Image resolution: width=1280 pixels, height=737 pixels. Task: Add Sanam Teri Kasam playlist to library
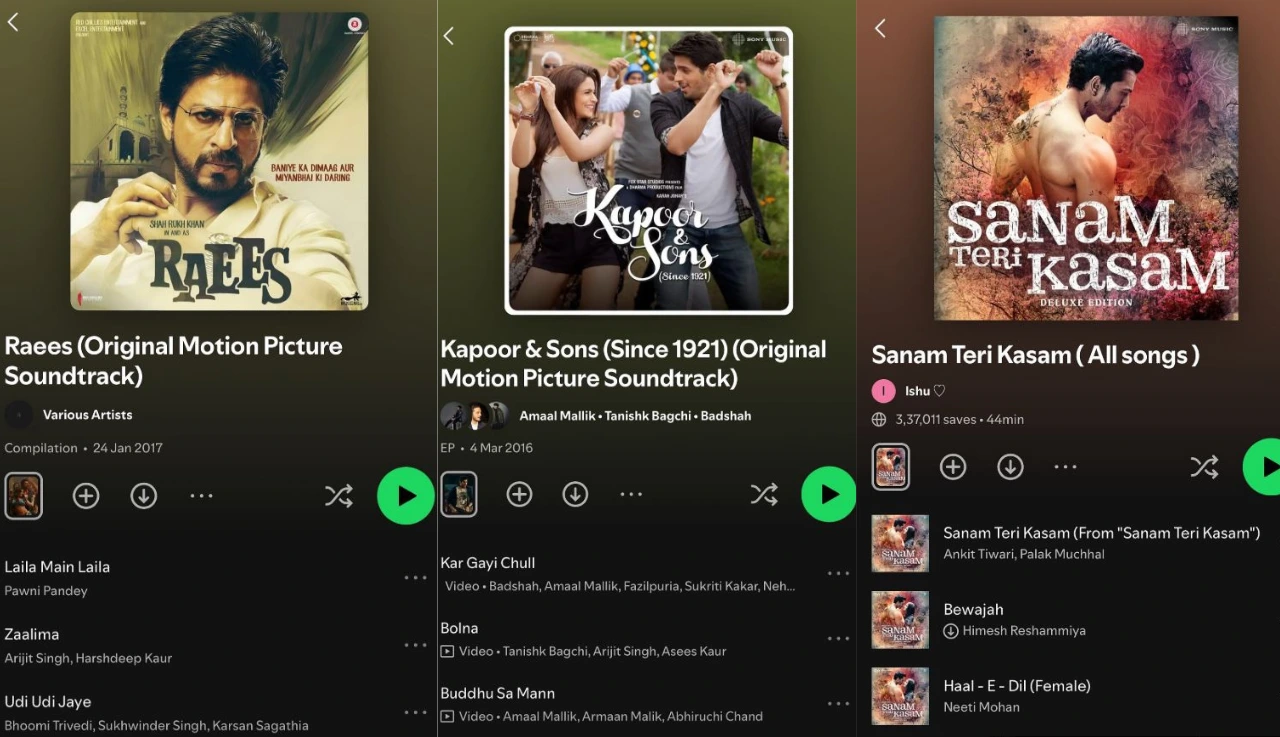(953, 467)
